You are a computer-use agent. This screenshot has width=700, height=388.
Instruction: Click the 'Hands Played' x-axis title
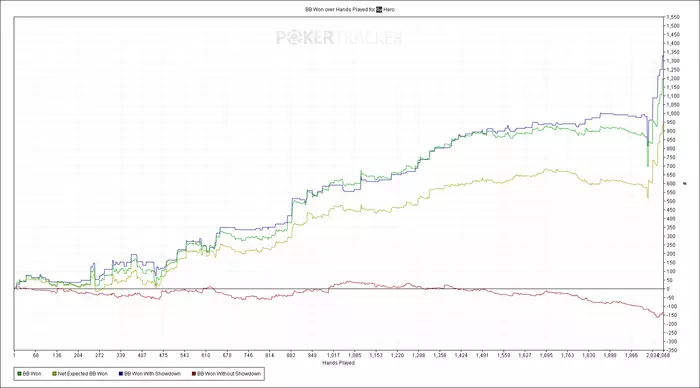coord(338,363)
